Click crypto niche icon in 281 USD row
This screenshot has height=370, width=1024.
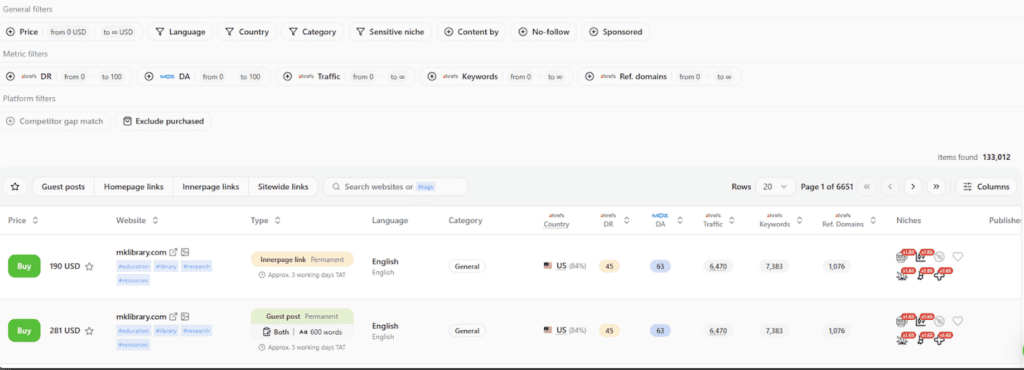pos(921,339)
